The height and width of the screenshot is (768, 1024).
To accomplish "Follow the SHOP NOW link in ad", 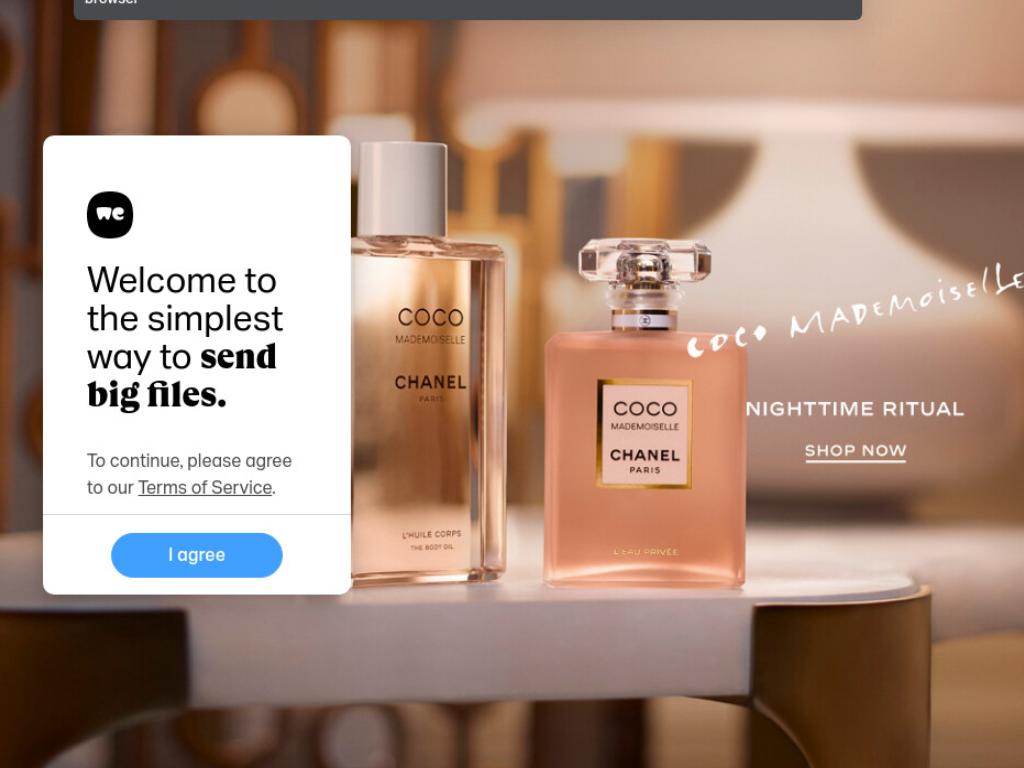I will (x=856, y=451).
